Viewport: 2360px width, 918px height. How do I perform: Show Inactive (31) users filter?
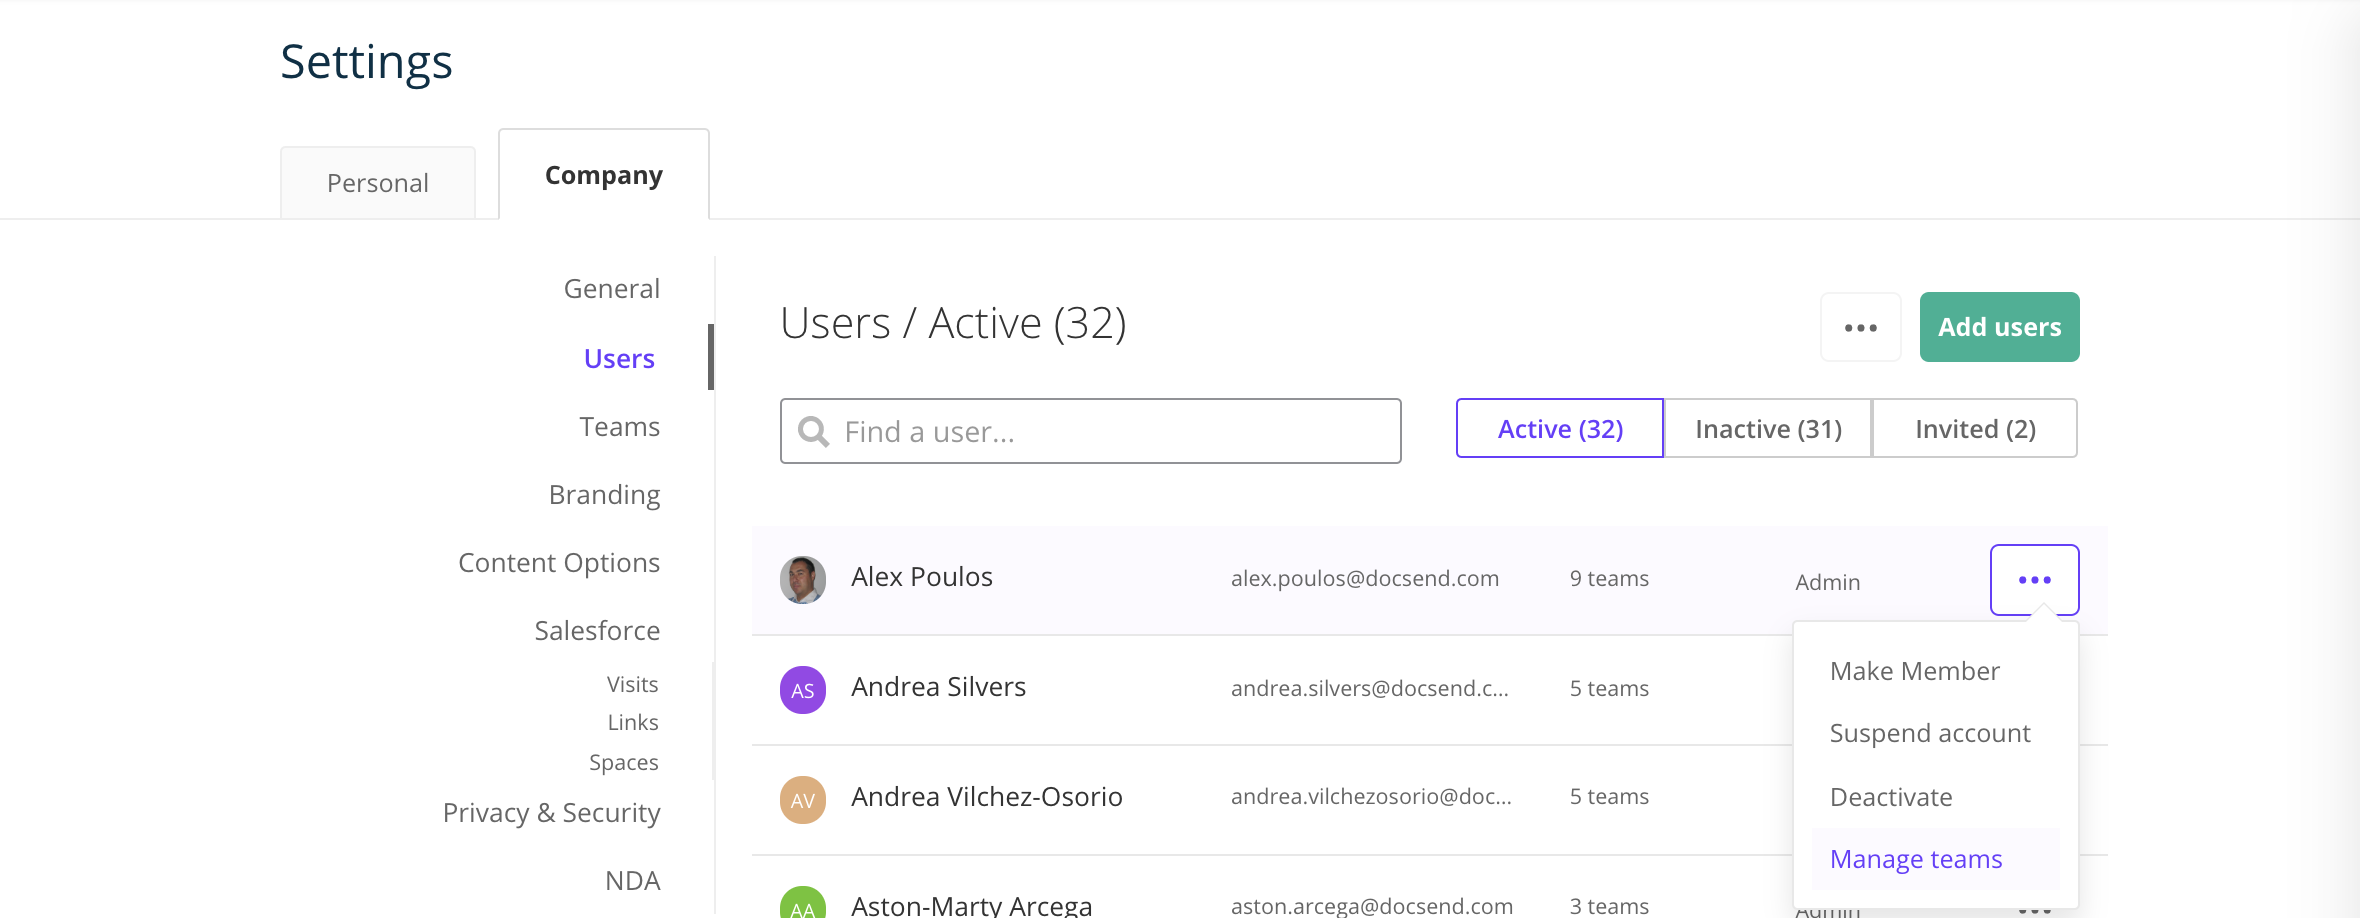pyautogui.click(x=1768, y=429)
